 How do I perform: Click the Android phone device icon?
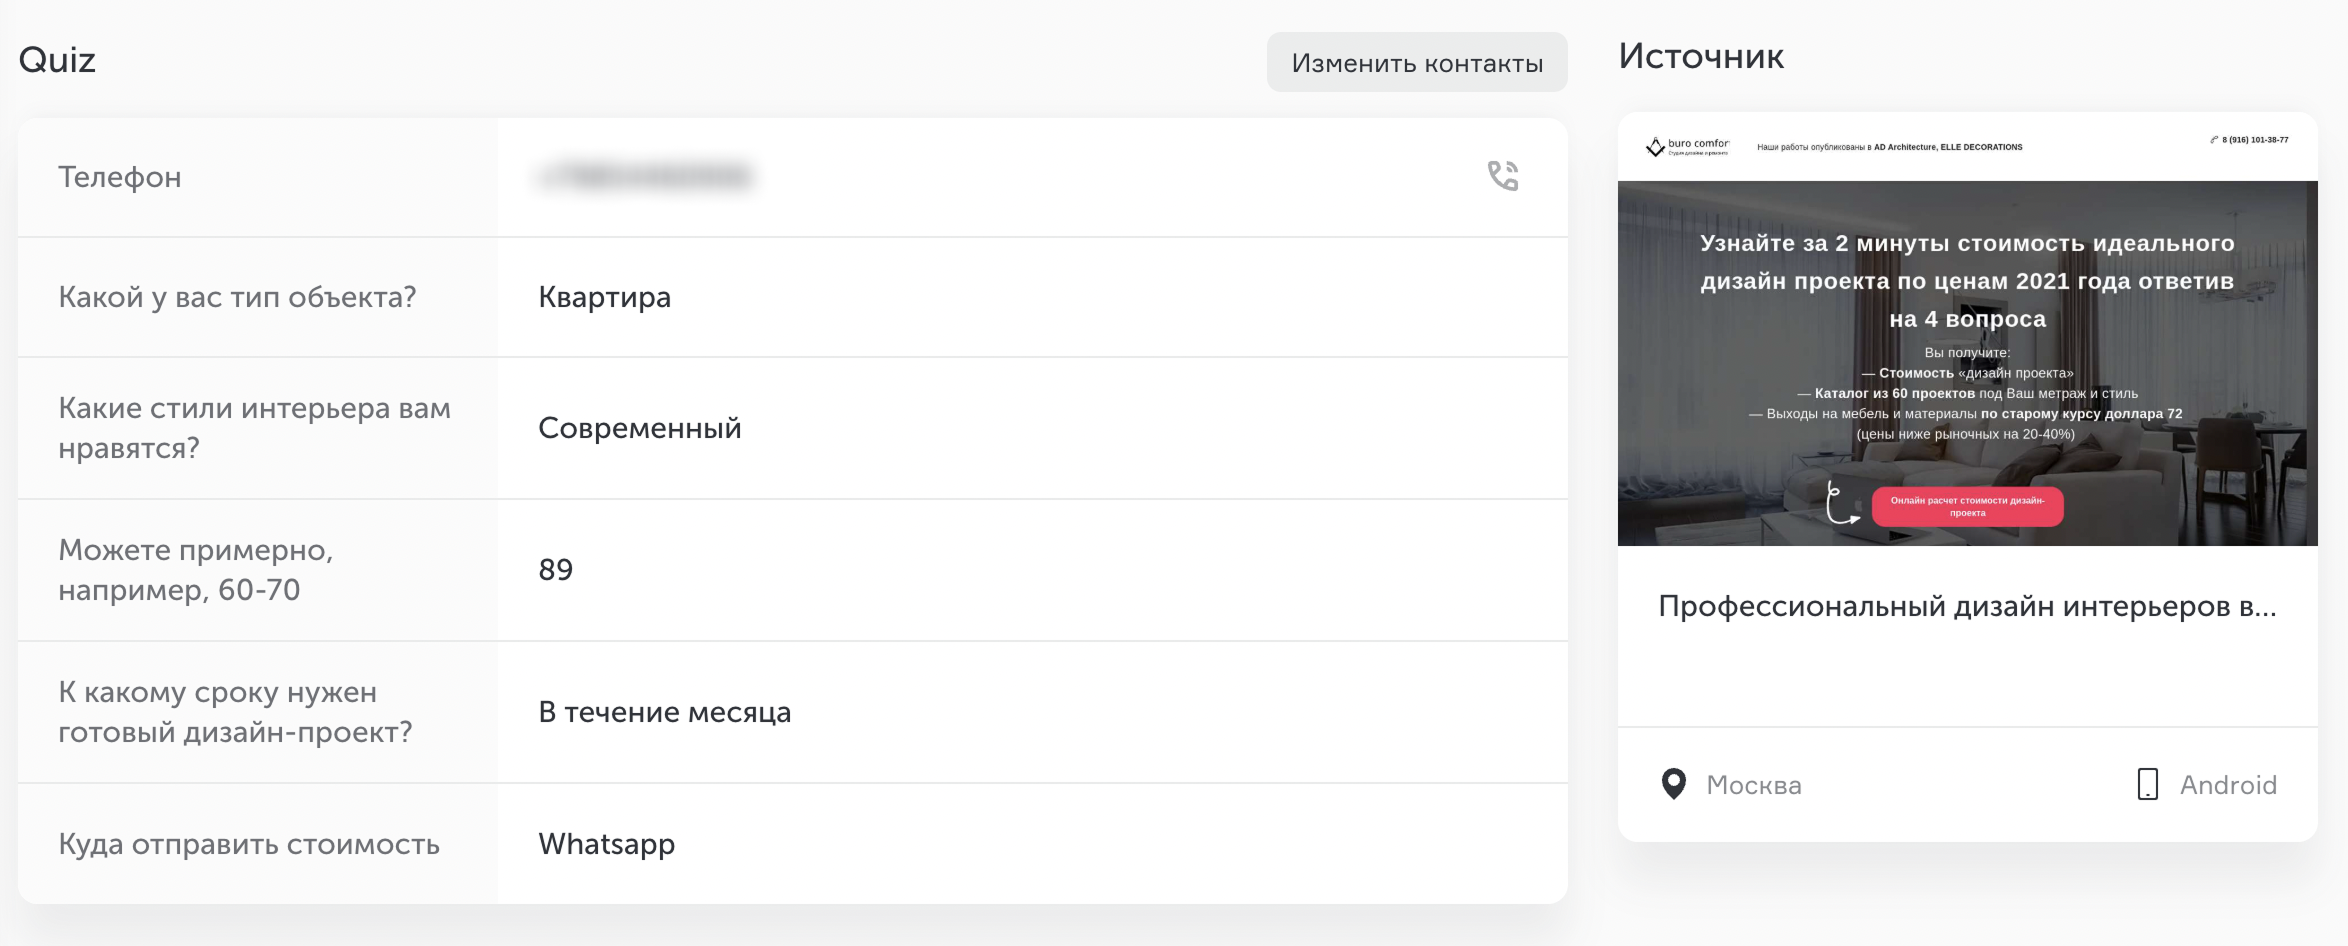pos(2147,784)
